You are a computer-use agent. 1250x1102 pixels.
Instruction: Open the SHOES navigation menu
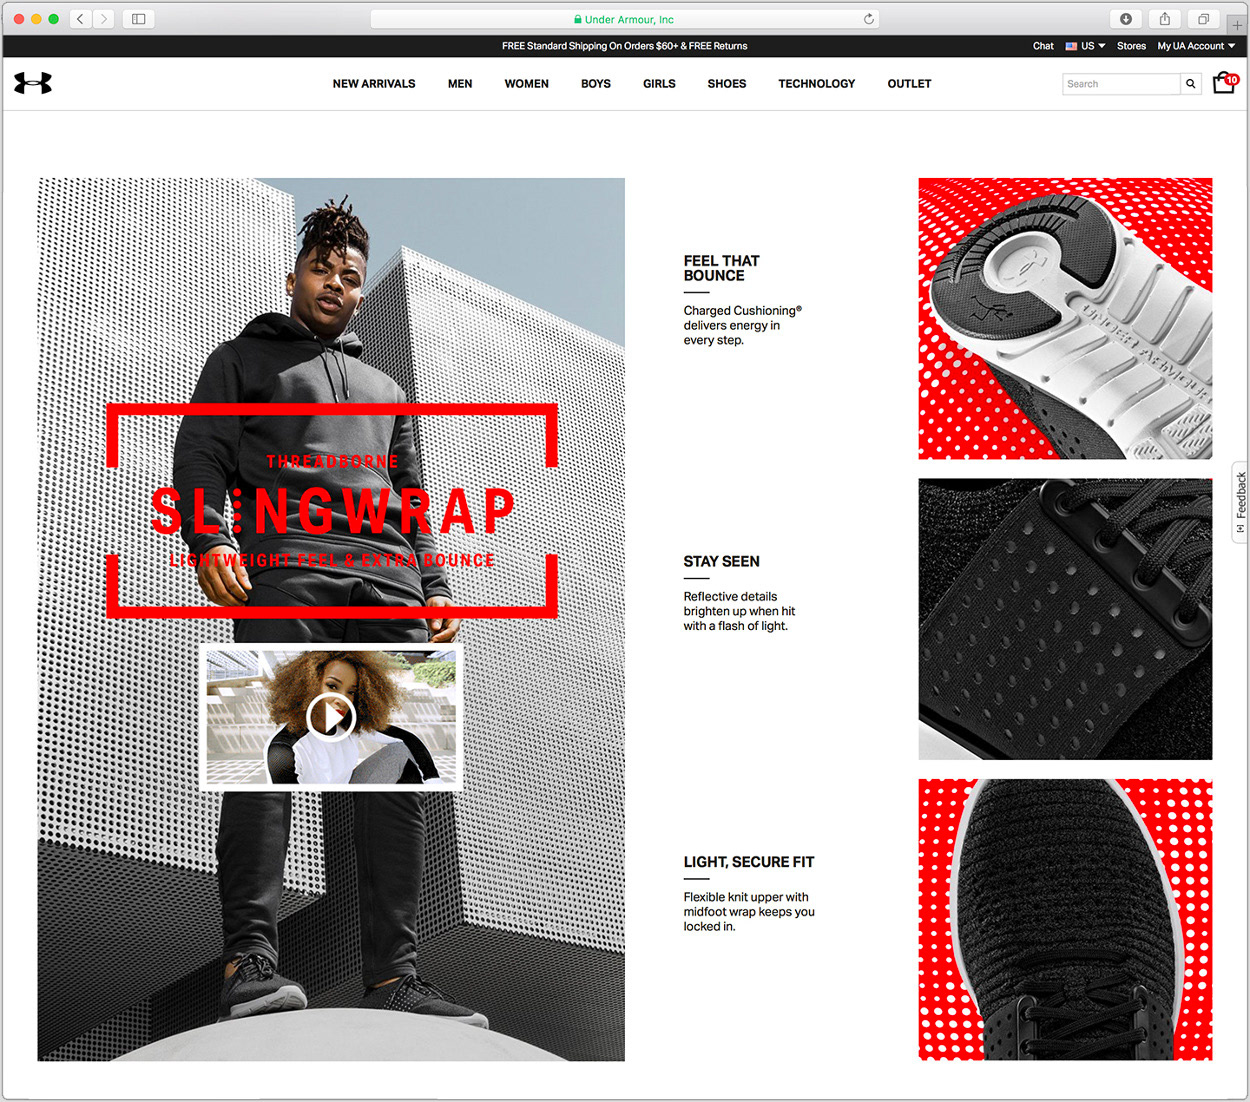pos(727,84)
